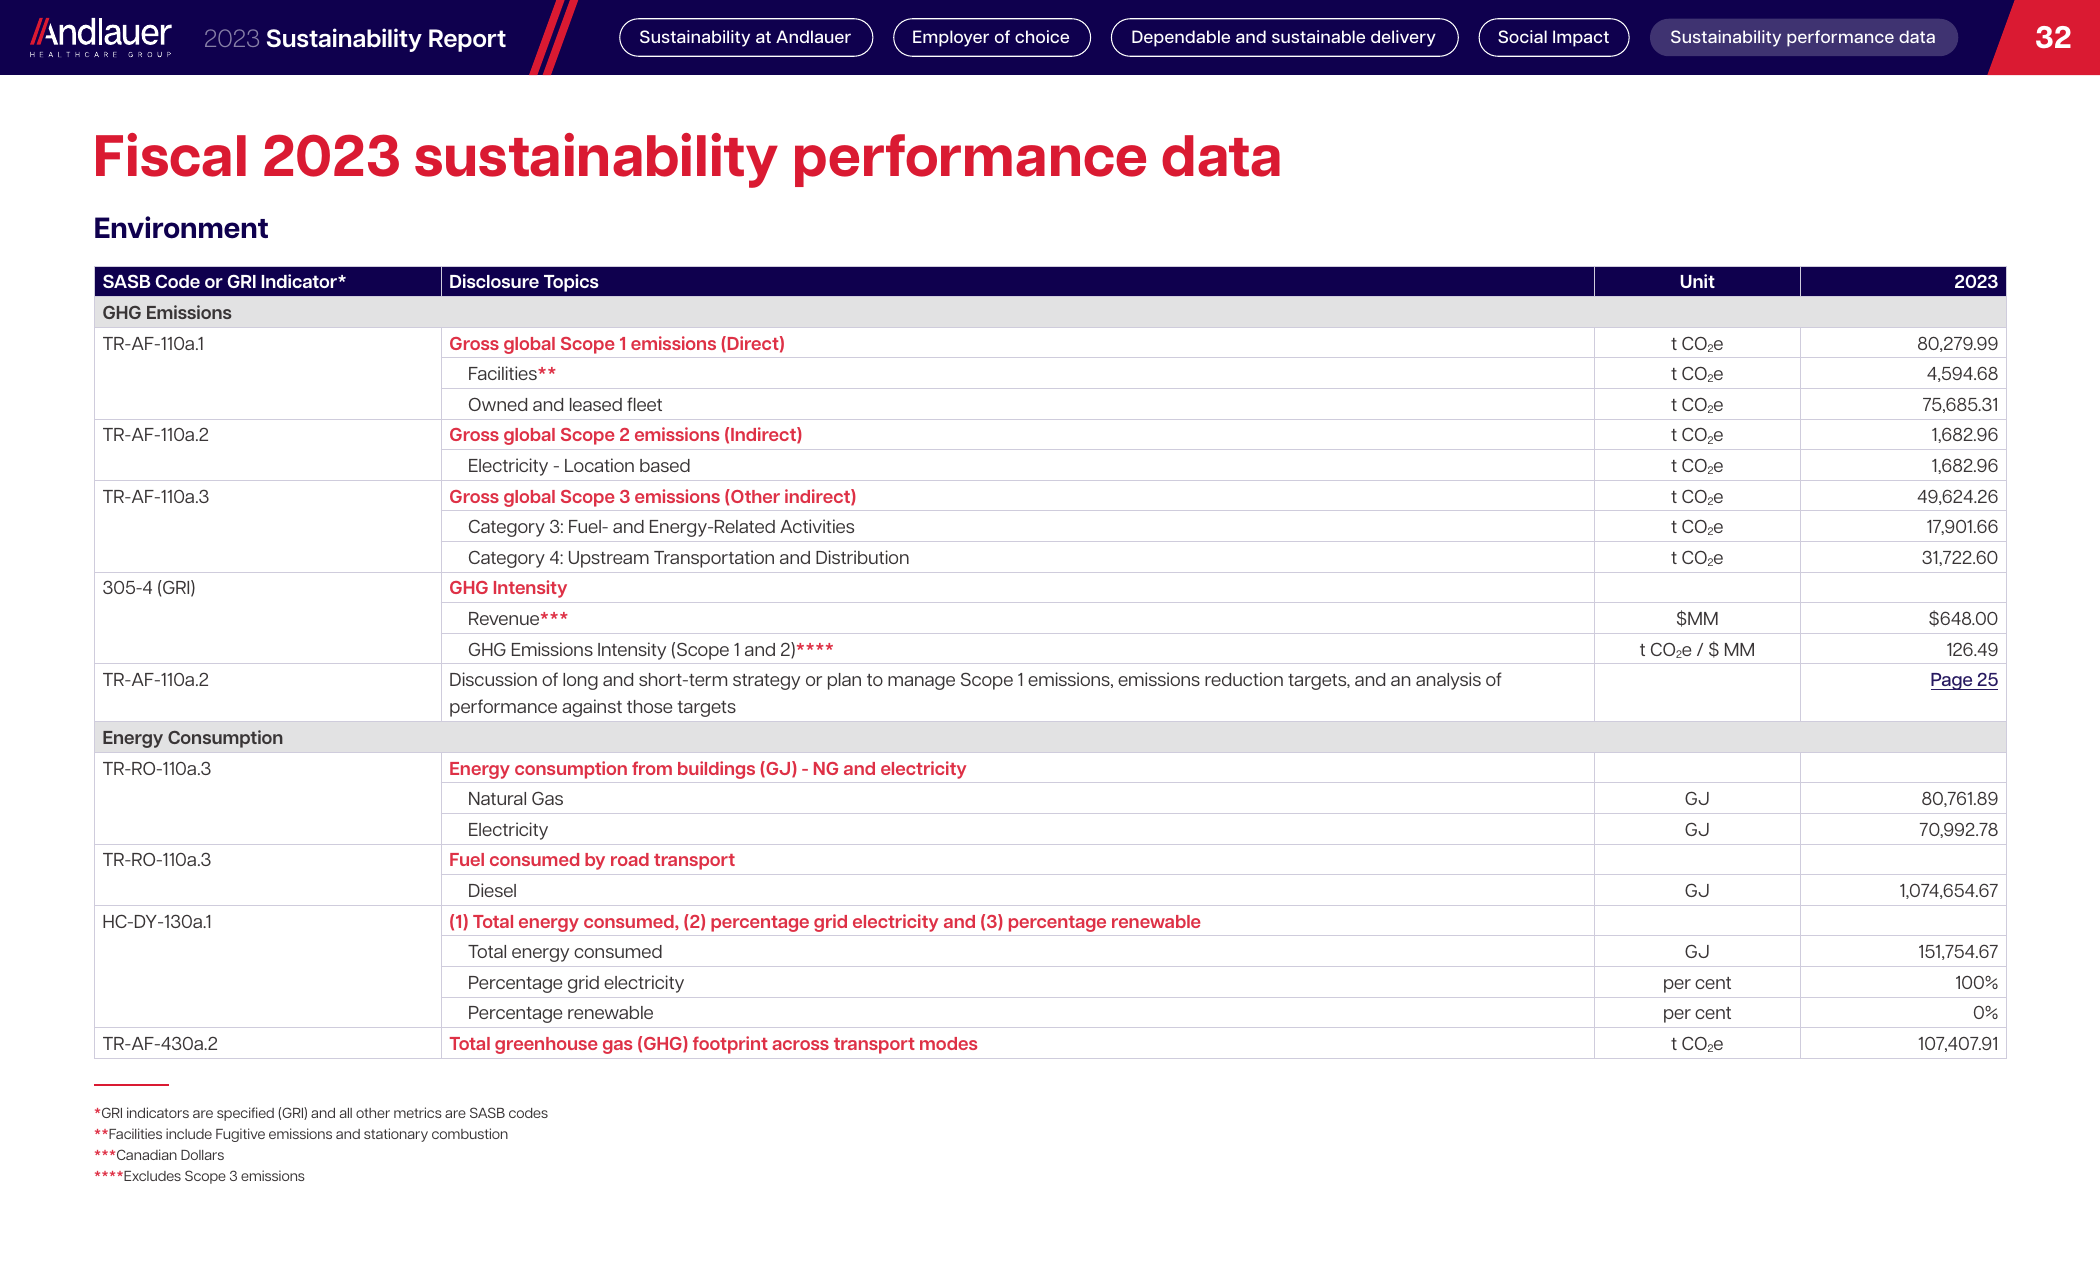The width and height of the screenshot is (2100, 1275).
Task: Select Diesel value 1,074,654.67
Action: 1948,891
